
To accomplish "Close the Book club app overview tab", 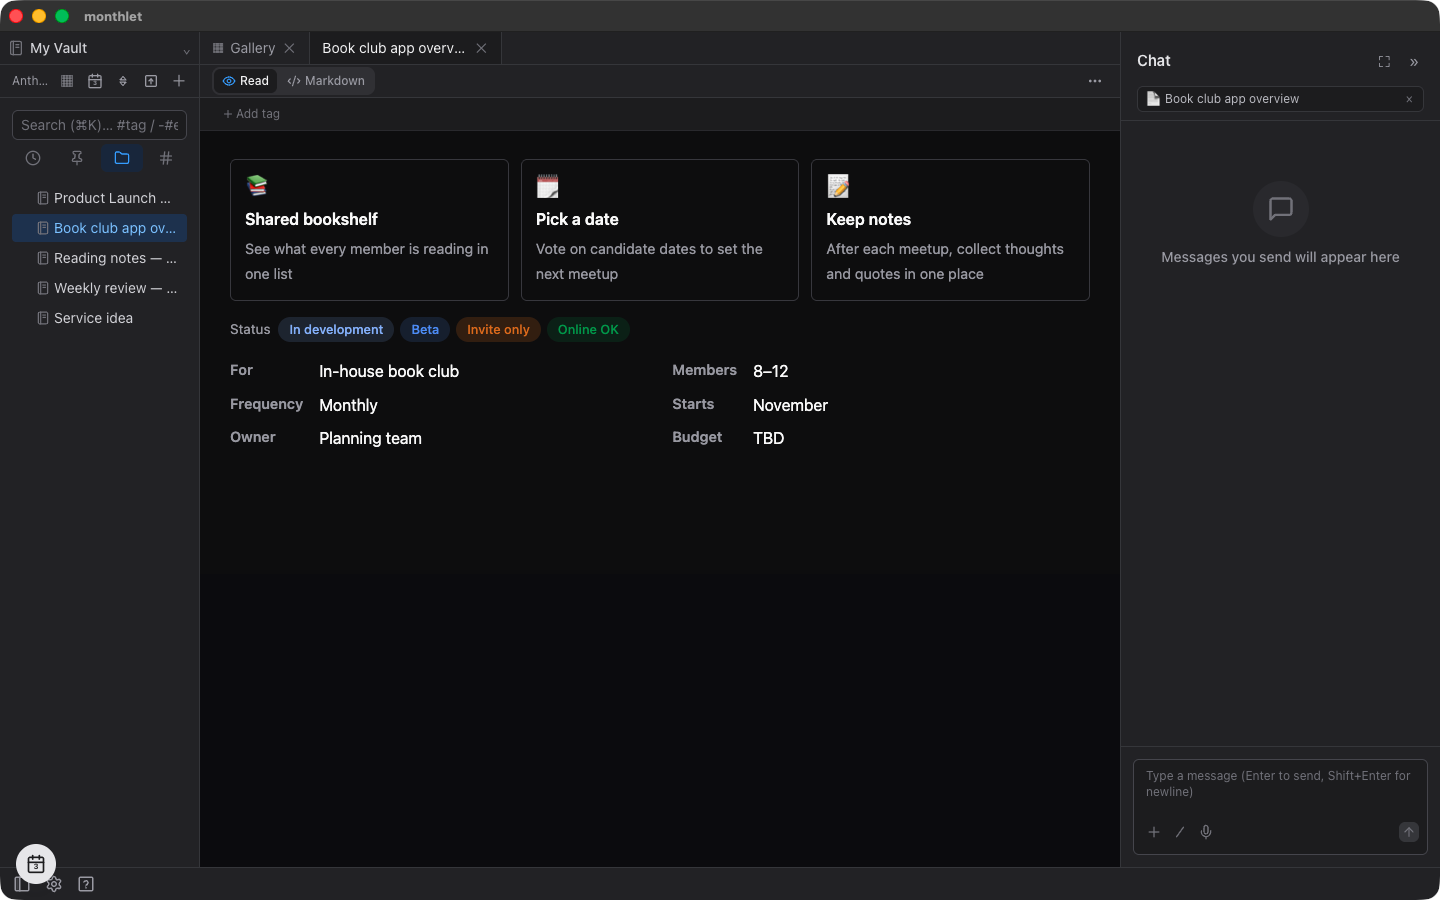I will tap(481, 48).
